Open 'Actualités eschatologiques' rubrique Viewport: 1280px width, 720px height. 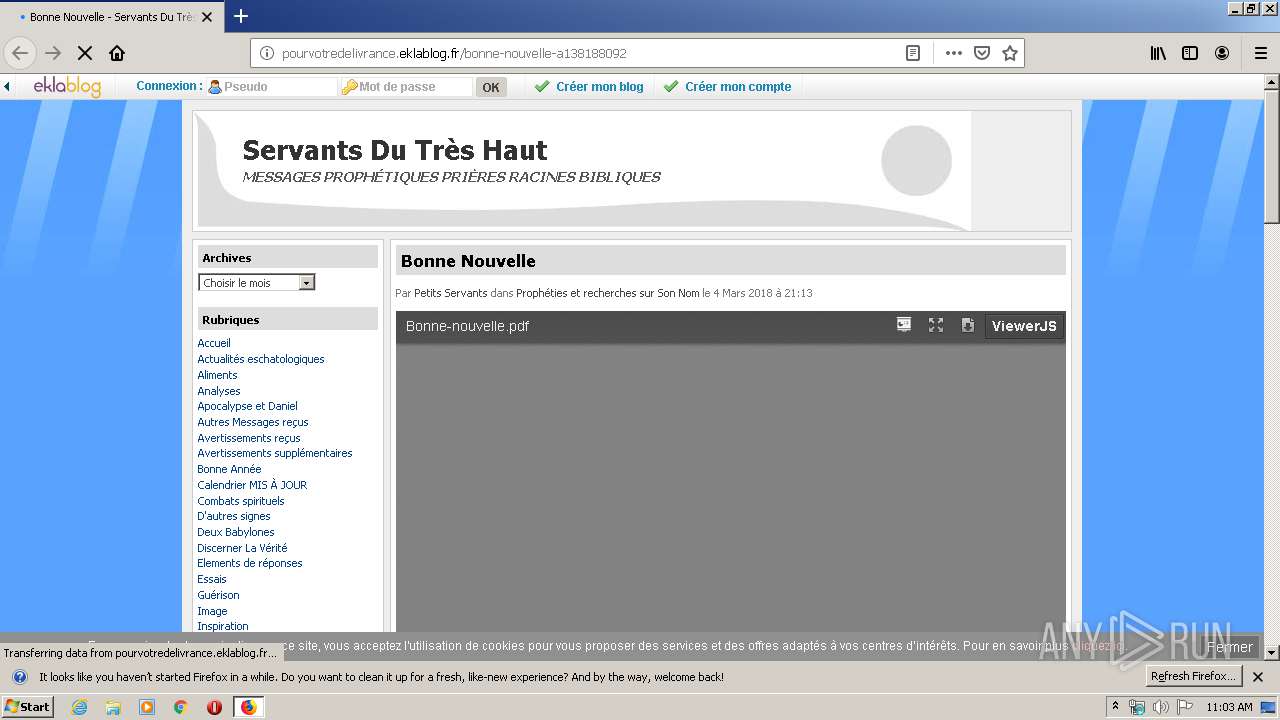[261, 359]
